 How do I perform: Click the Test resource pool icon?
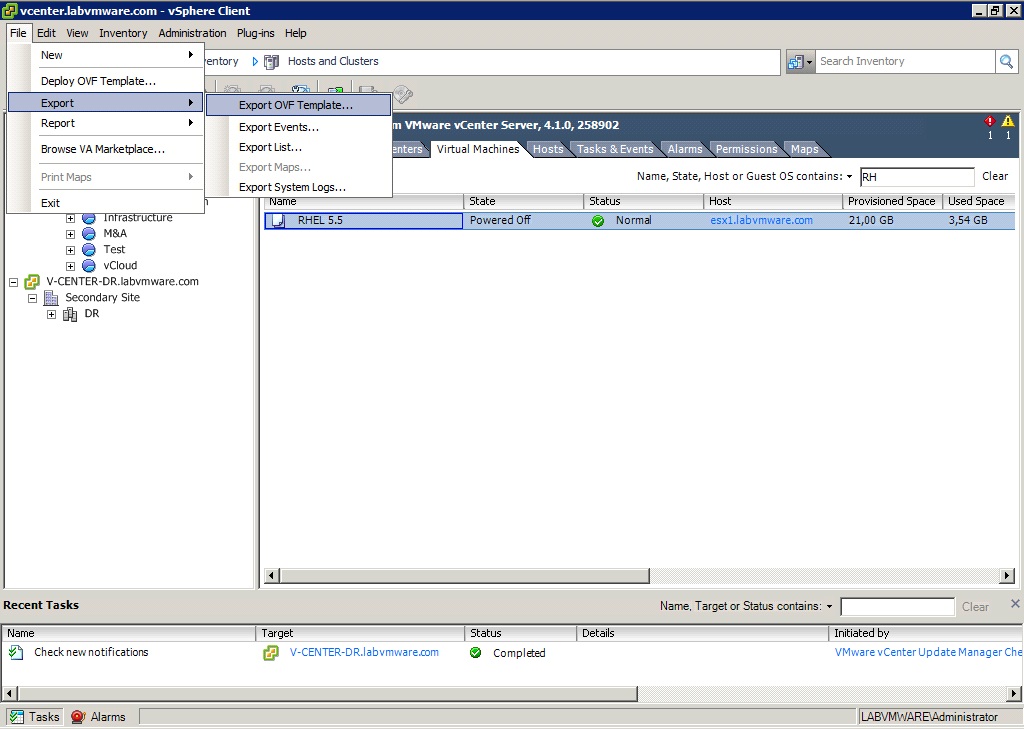(89, 250)
